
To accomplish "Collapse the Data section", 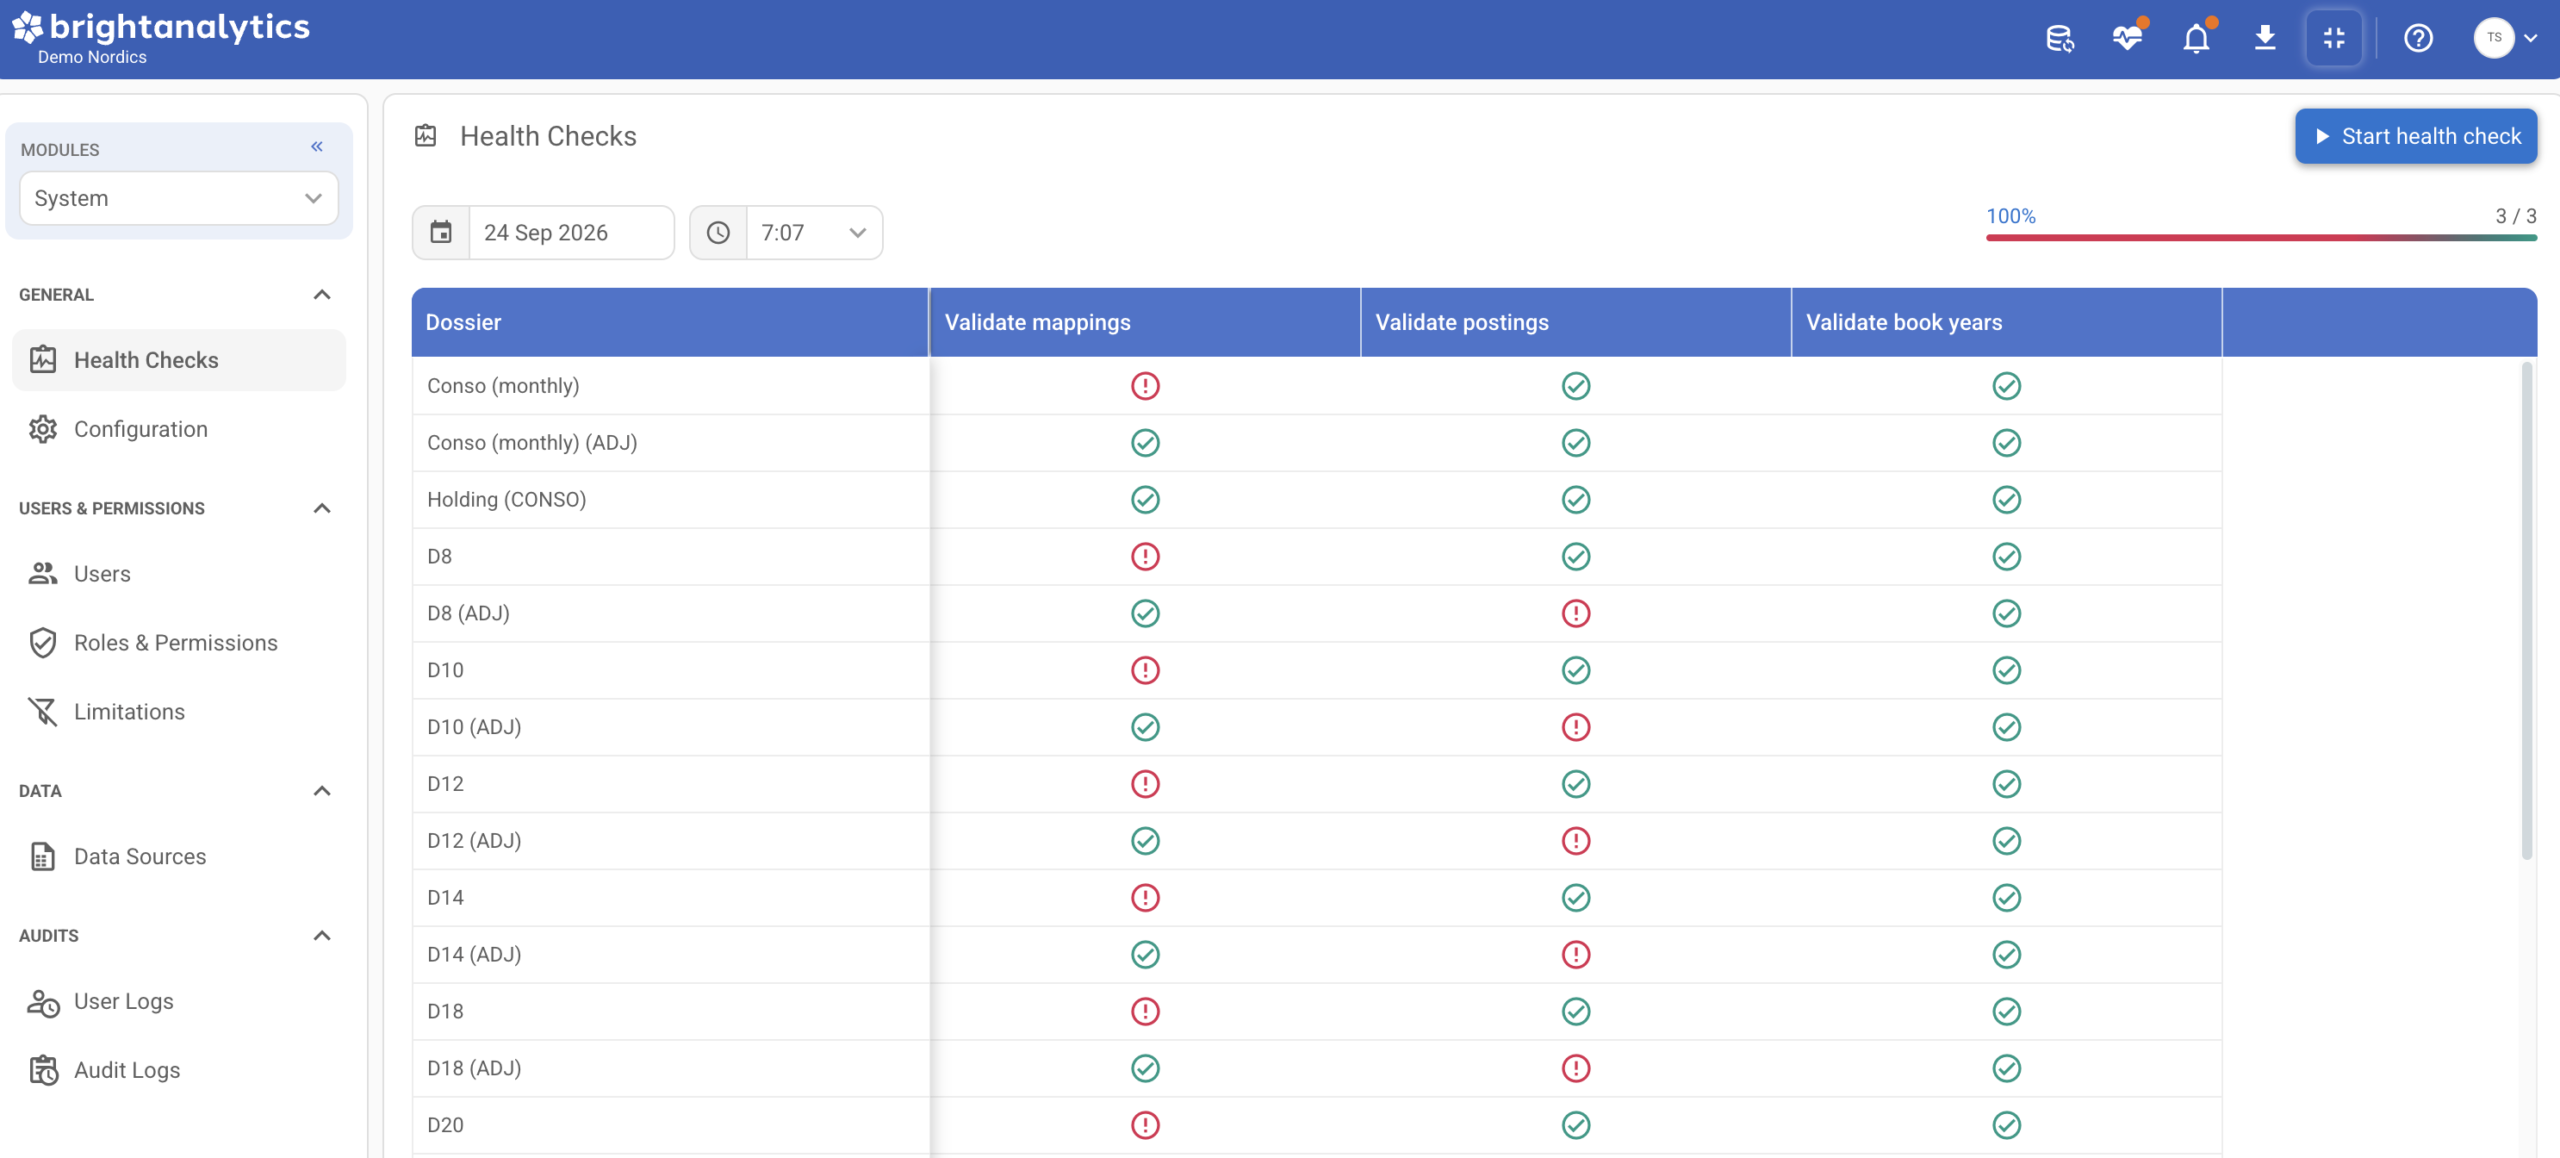I will tap(322, 791).
